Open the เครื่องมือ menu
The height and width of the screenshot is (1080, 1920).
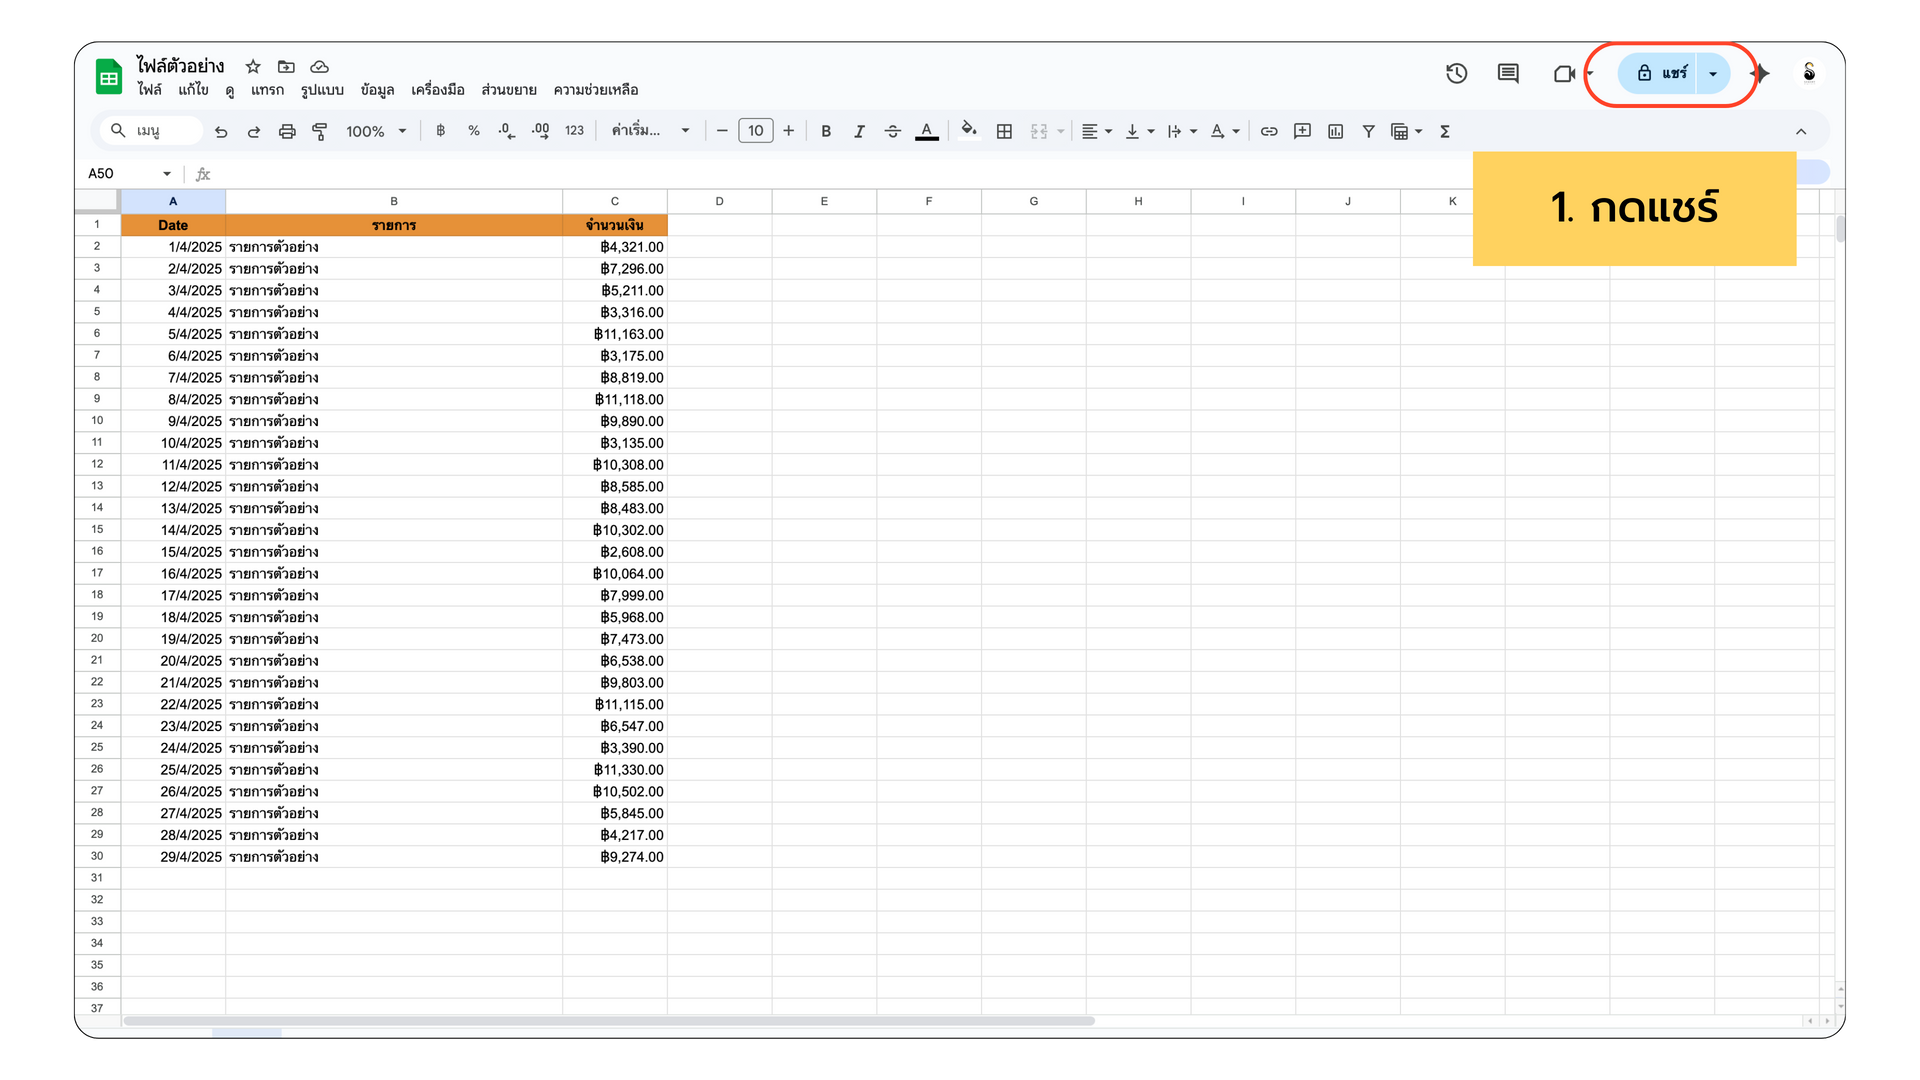(438, 90)
